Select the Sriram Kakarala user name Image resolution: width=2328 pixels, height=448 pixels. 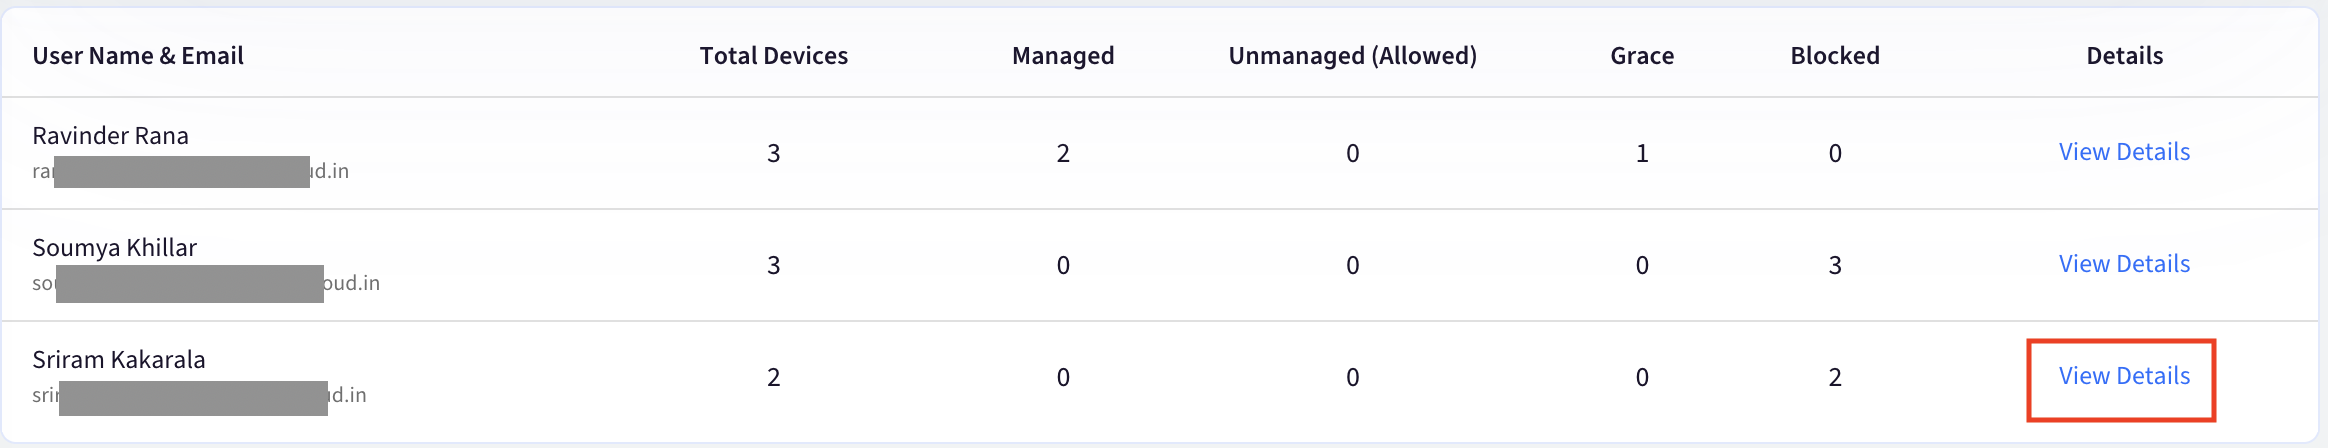point(119,360)
